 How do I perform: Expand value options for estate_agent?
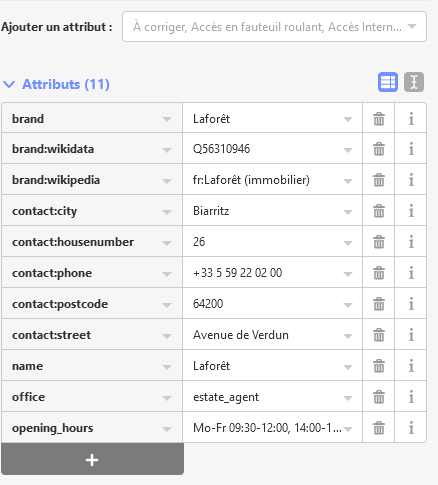point(348,397)
